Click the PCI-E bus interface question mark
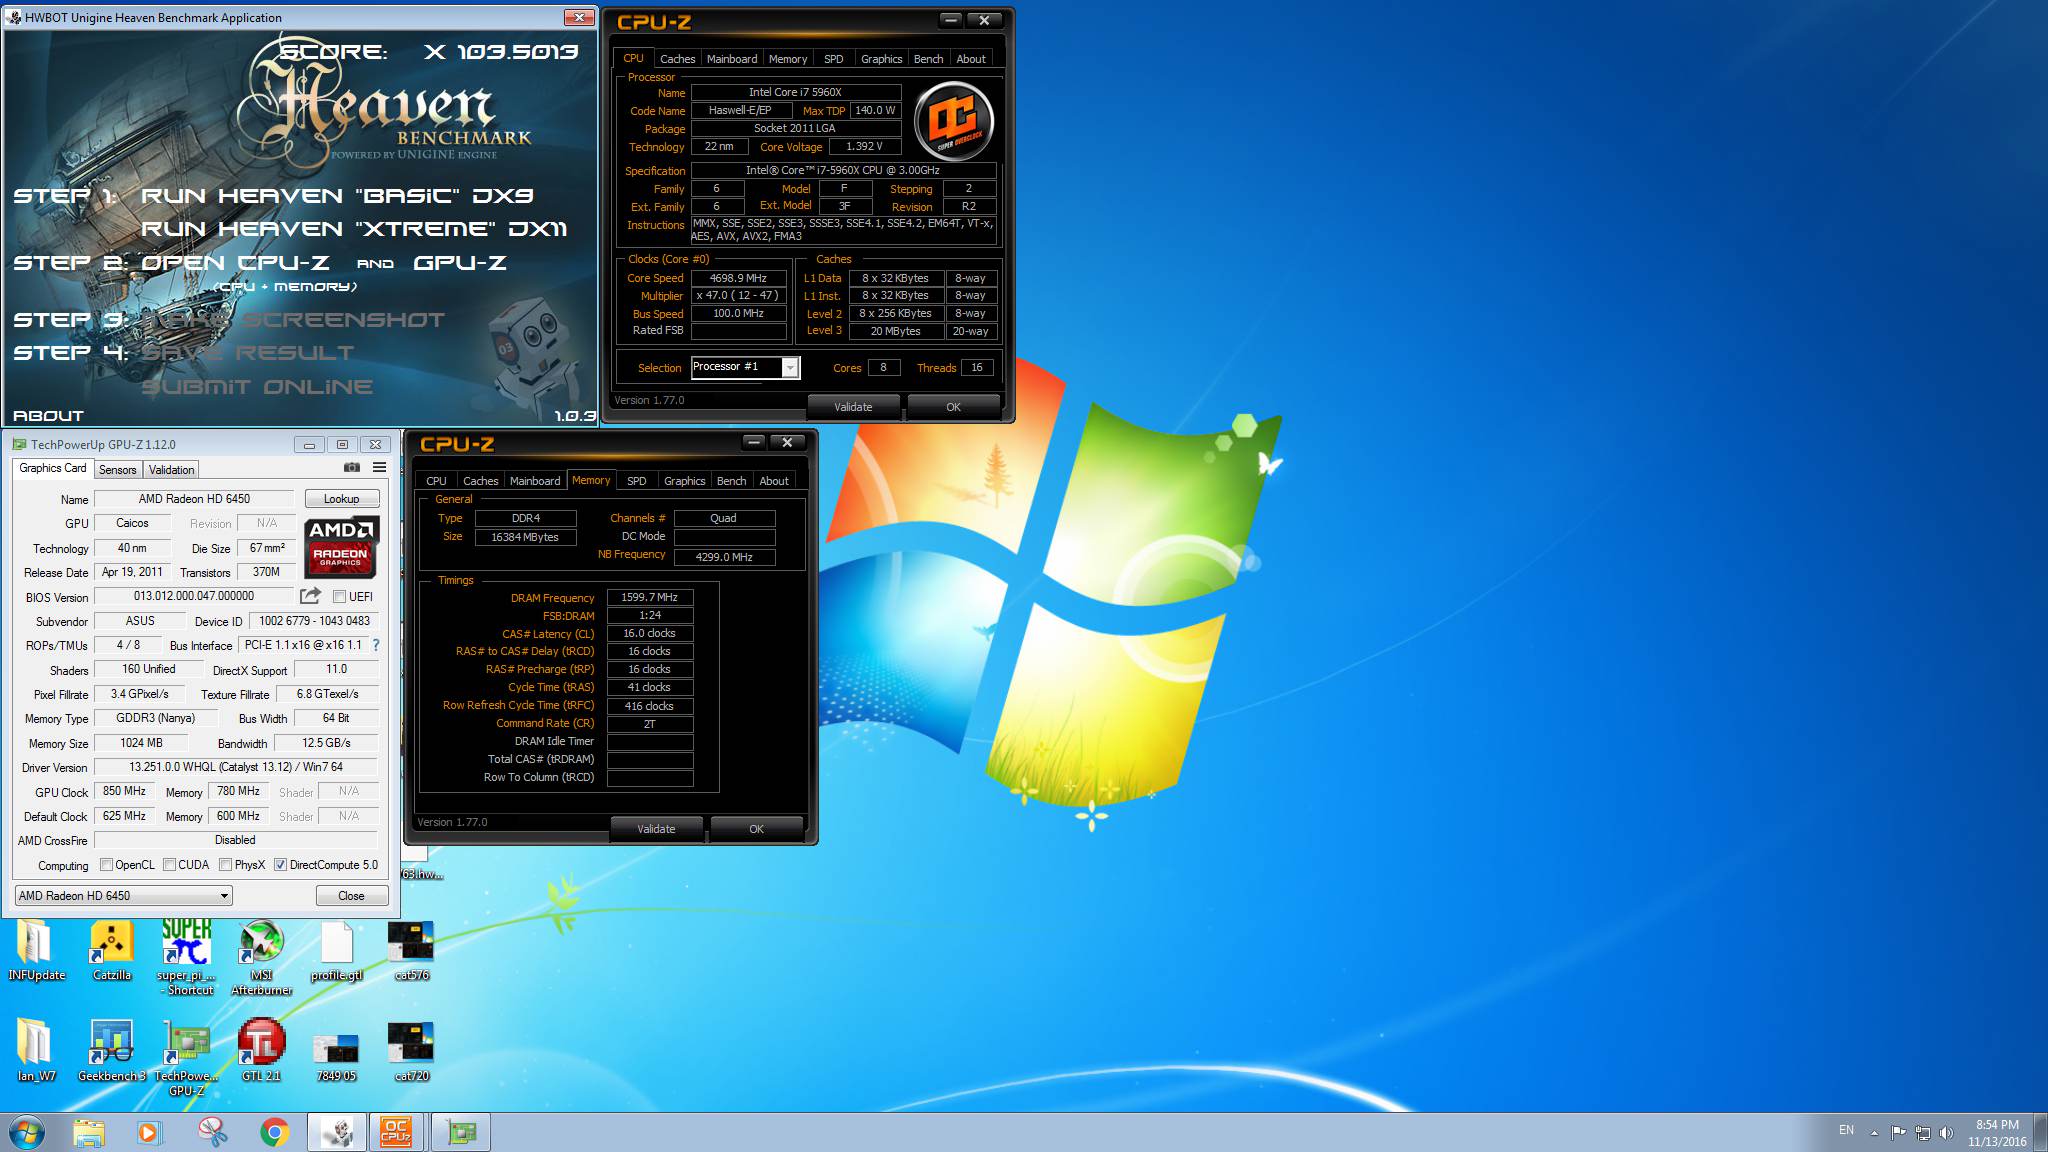The image size is (2048, 1152). pyautogui.click(x=376, y=645)
